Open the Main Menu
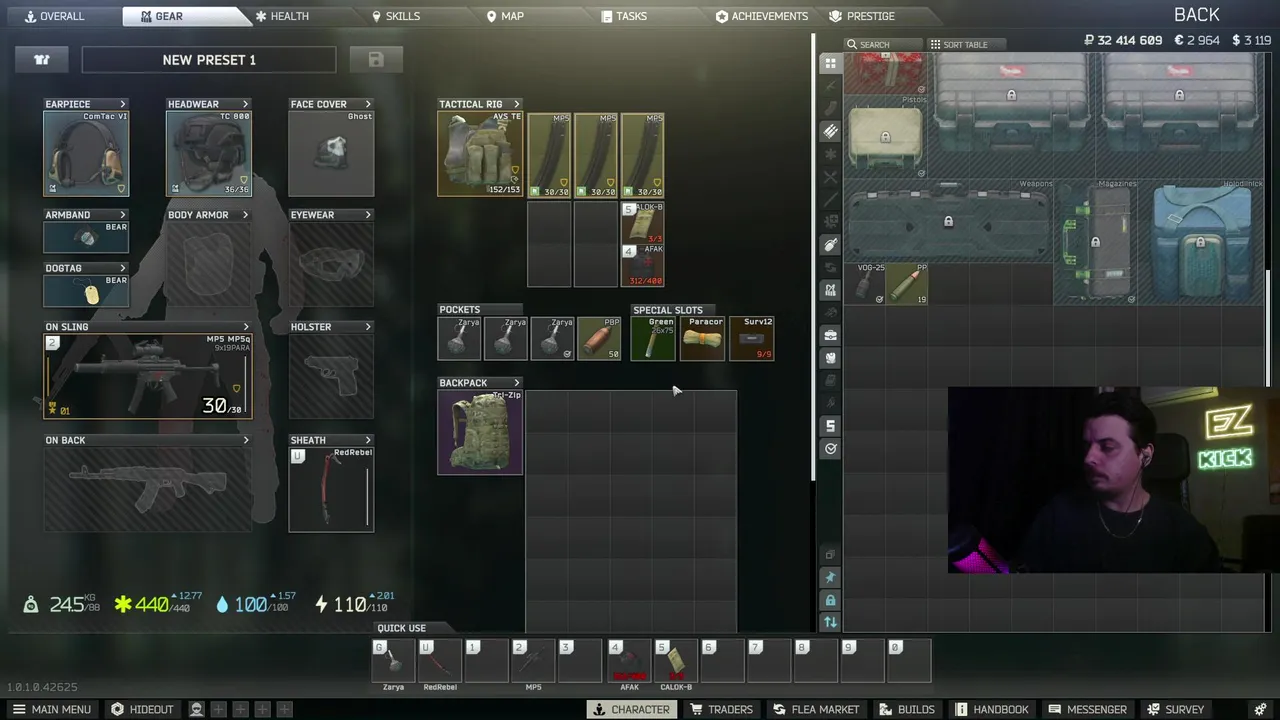The width and height of the screenshot is (1280, 720). (51, 709)
